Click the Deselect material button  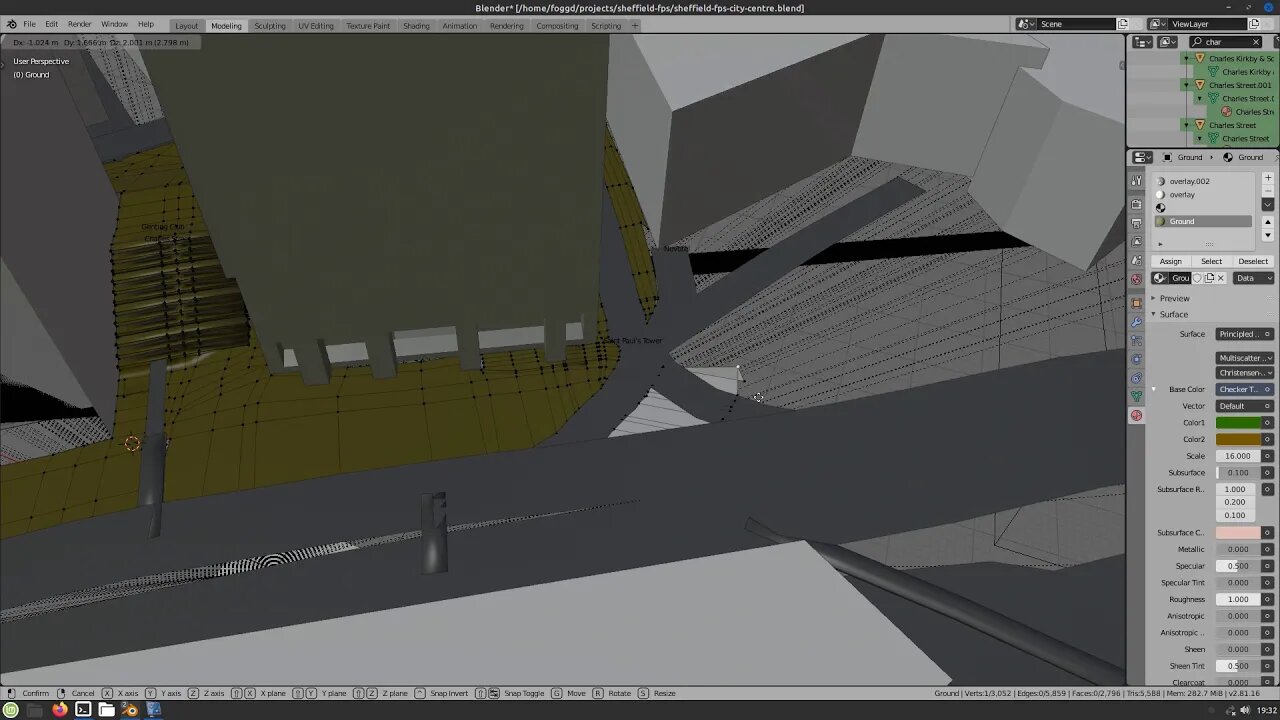pos(1253,261)
